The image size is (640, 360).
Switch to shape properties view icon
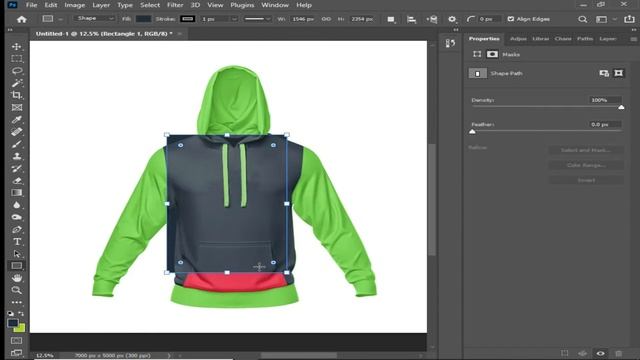click(x=477, y=54)
